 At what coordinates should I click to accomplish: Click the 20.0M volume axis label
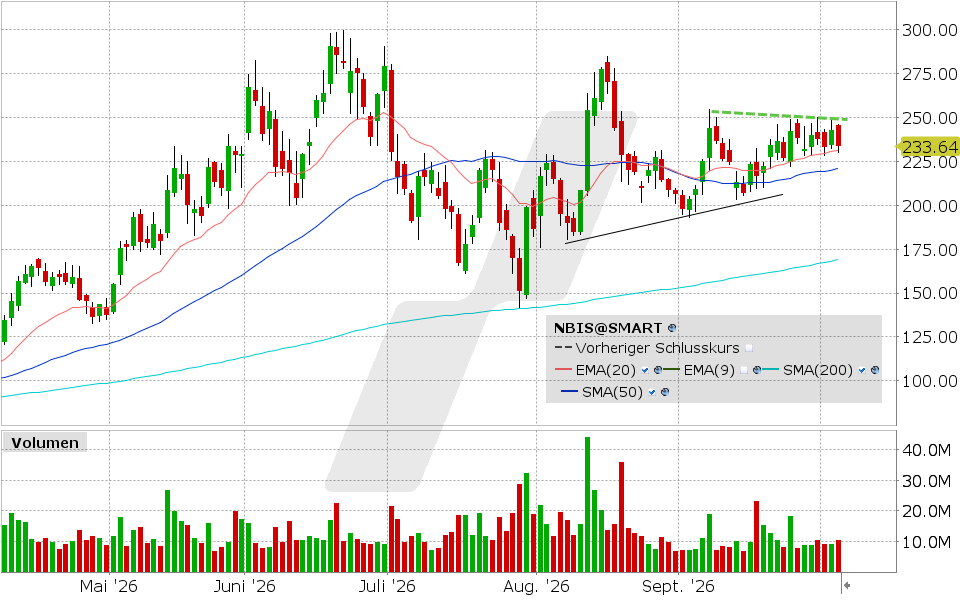coord(926,511)
